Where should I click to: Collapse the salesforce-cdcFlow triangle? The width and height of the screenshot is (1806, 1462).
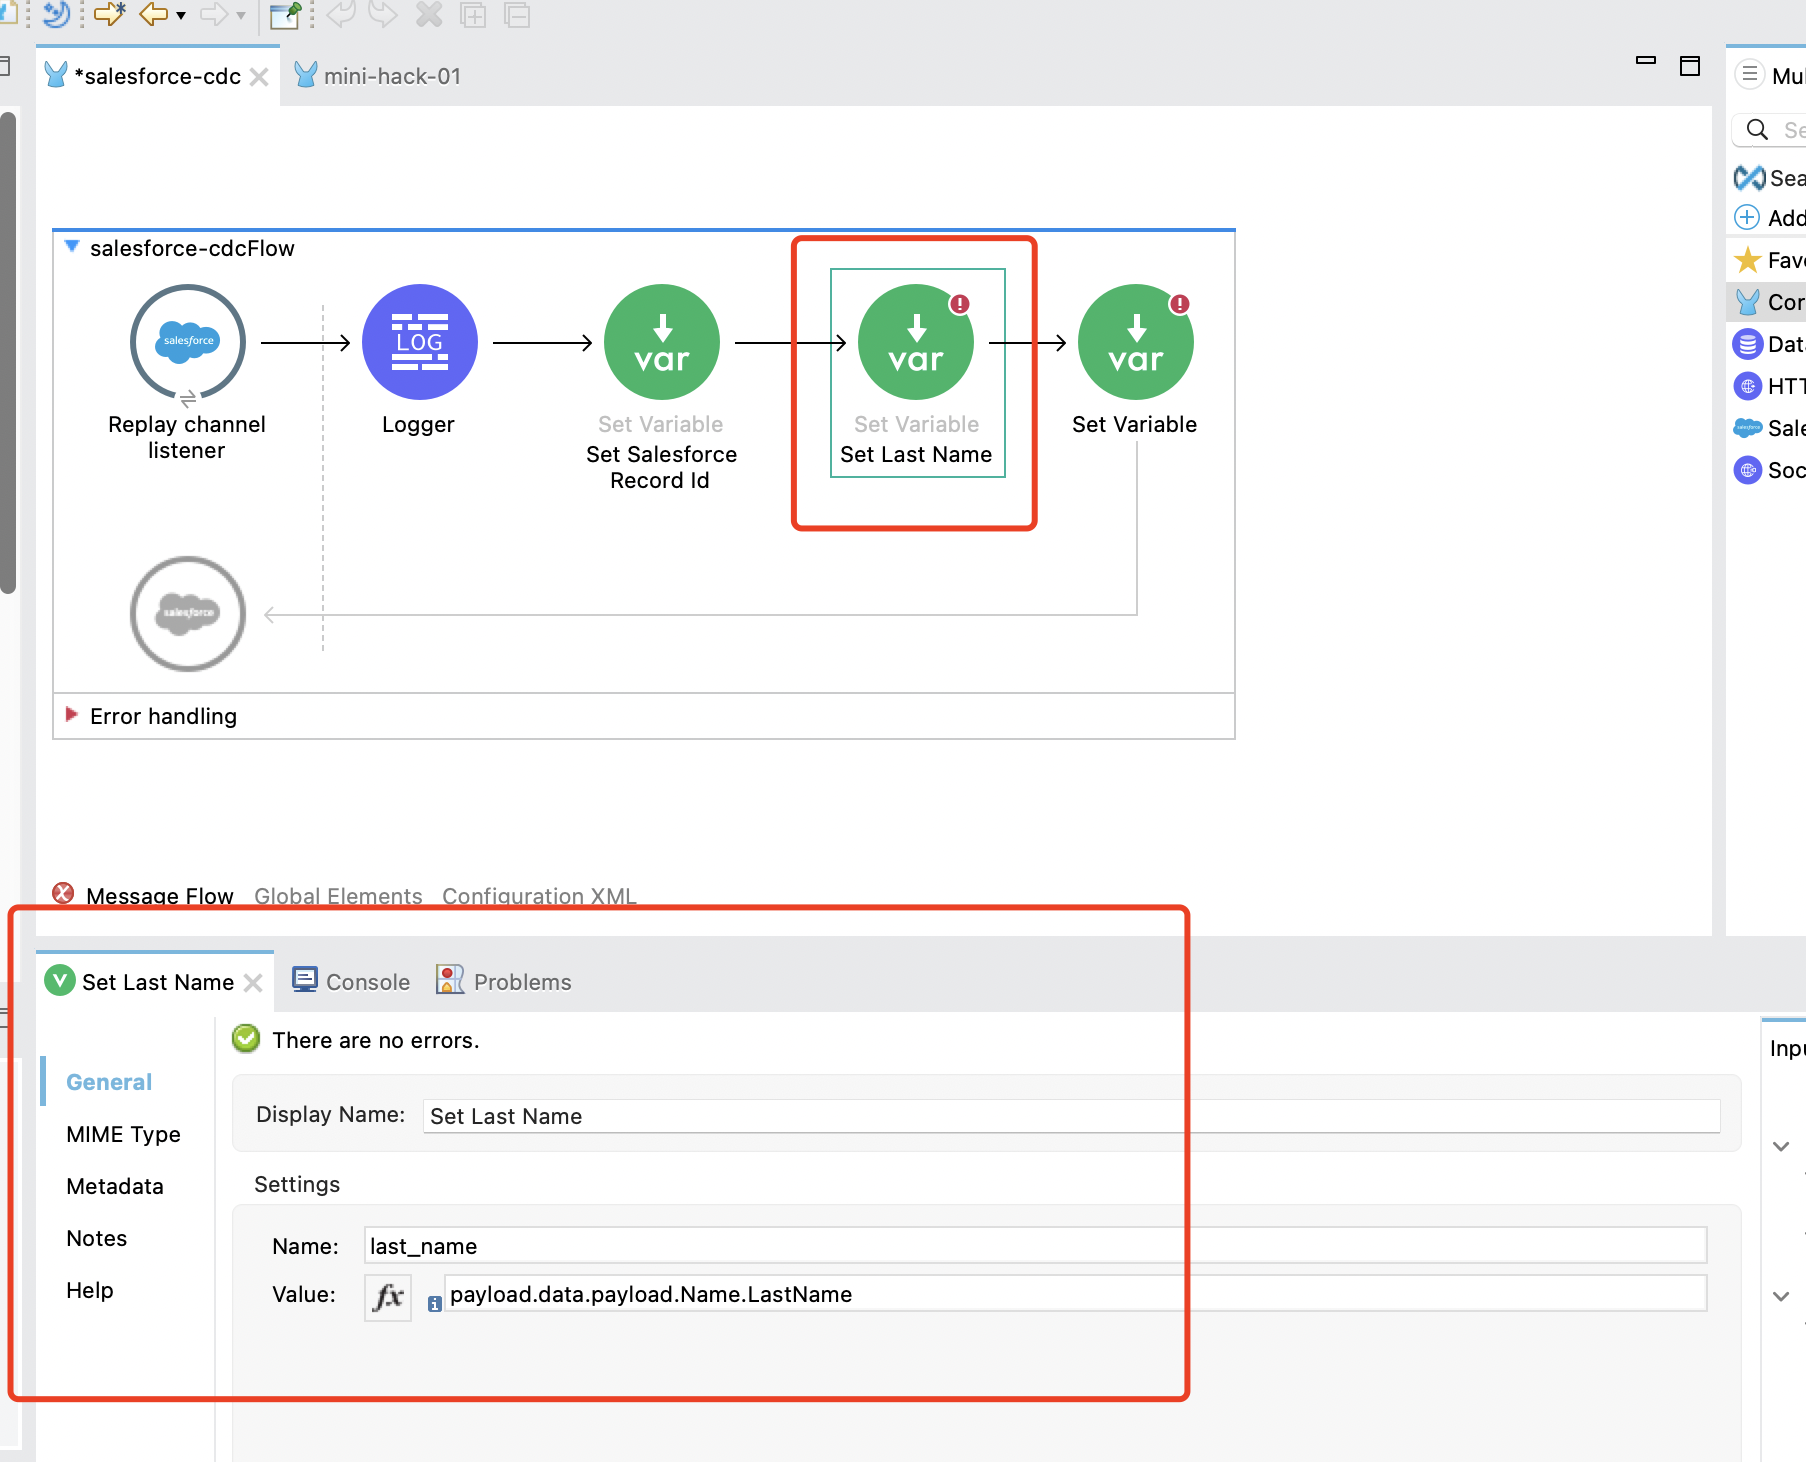pyautogui.click(x=72, y=246)
